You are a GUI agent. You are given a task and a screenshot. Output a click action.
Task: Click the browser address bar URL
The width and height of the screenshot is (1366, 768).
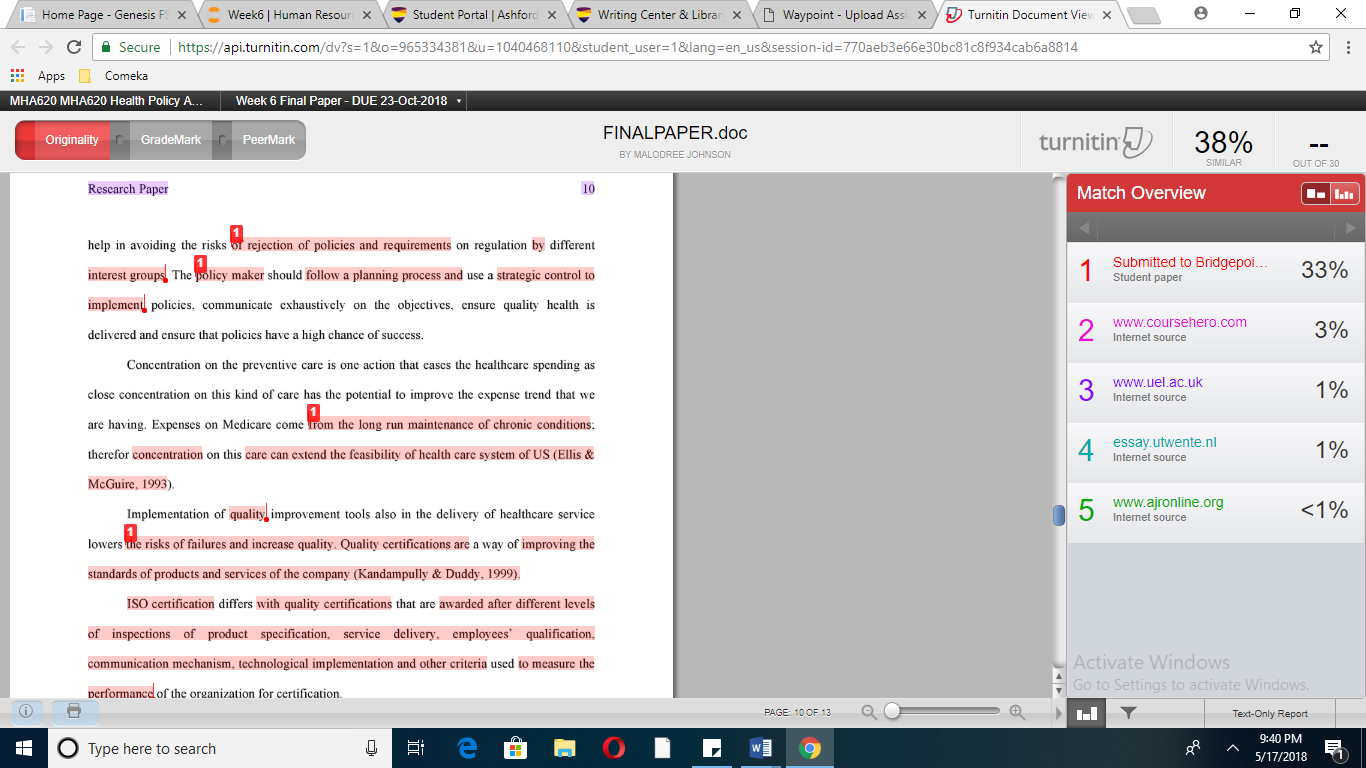628,47
